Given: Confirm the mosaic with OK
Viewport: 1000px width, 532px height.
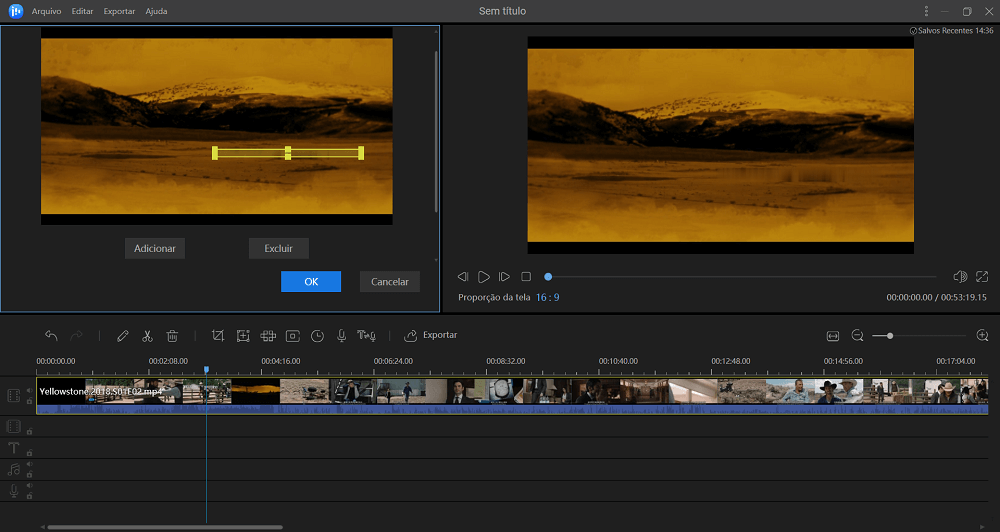Looking at the screenshot, I should click(311, 281).
